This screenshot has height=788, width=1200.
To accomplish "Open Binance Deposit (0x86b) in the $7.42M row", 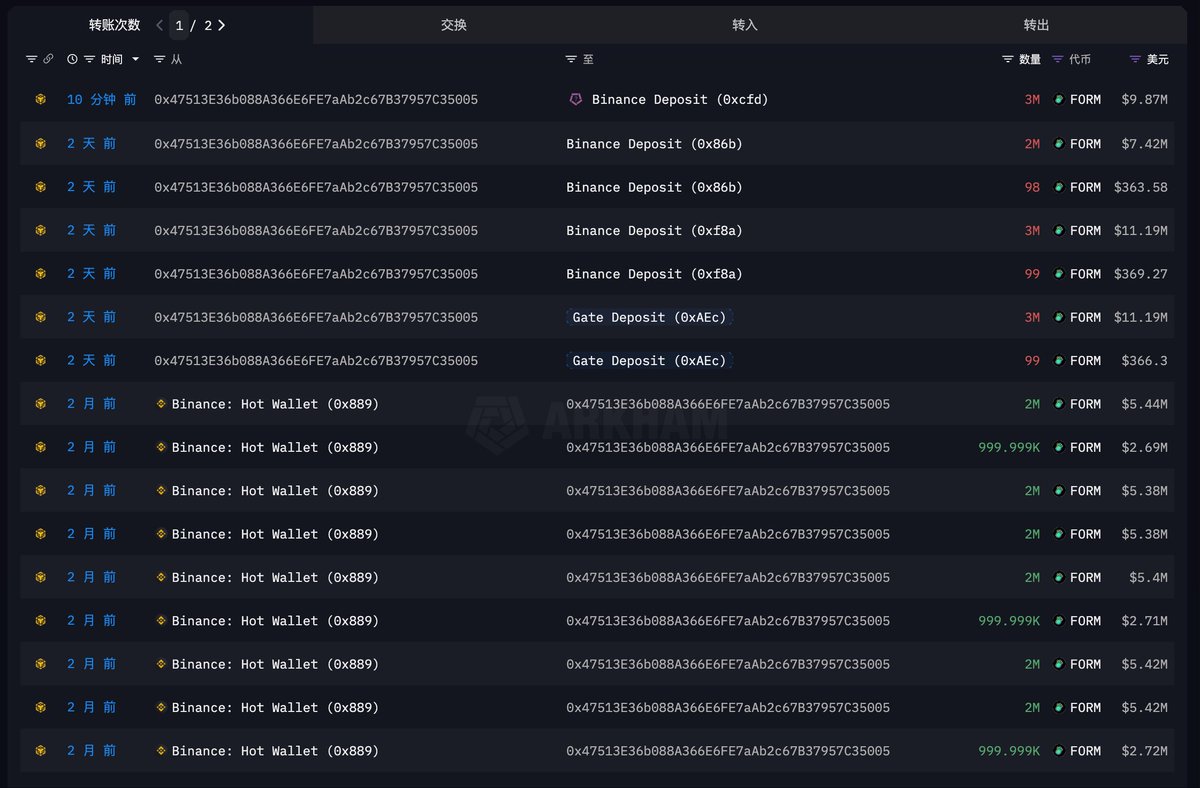I will tap(654, 144).
